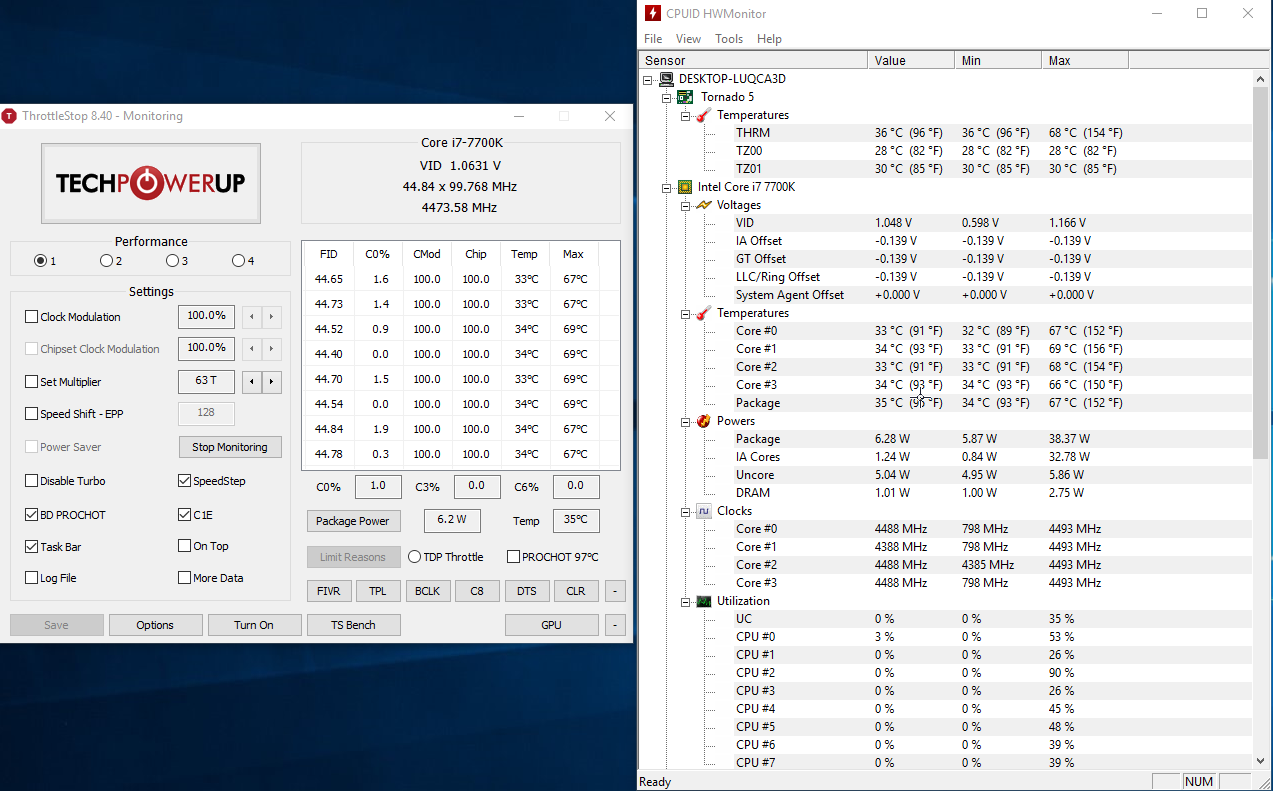Uncheck the BD PROCHOT checkbox
The image size is (1273, 791).
click(32, 515)
